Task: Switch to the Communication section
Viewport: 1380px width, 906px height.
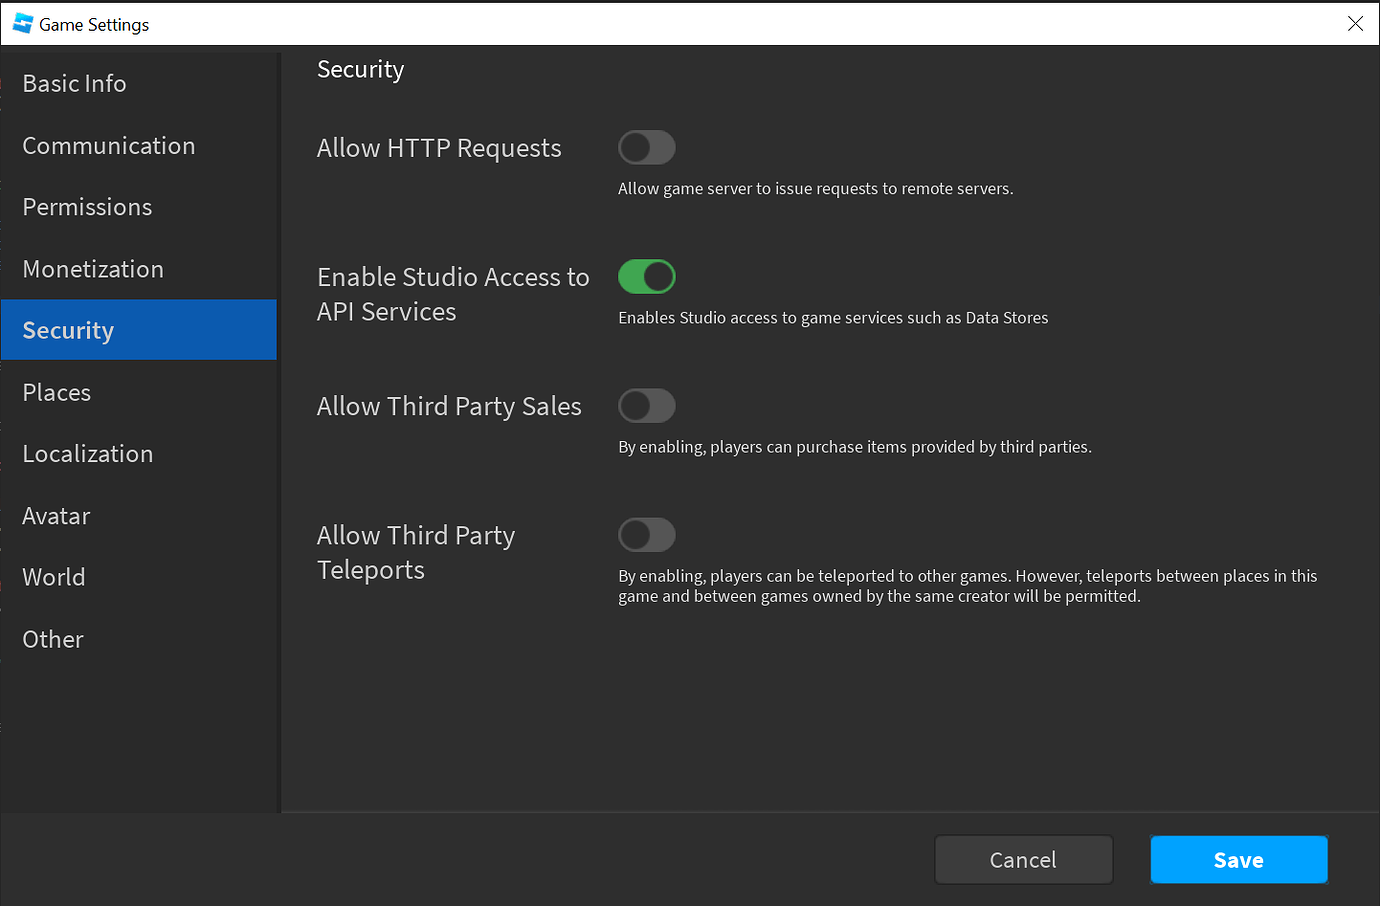Action: point(109,146)
